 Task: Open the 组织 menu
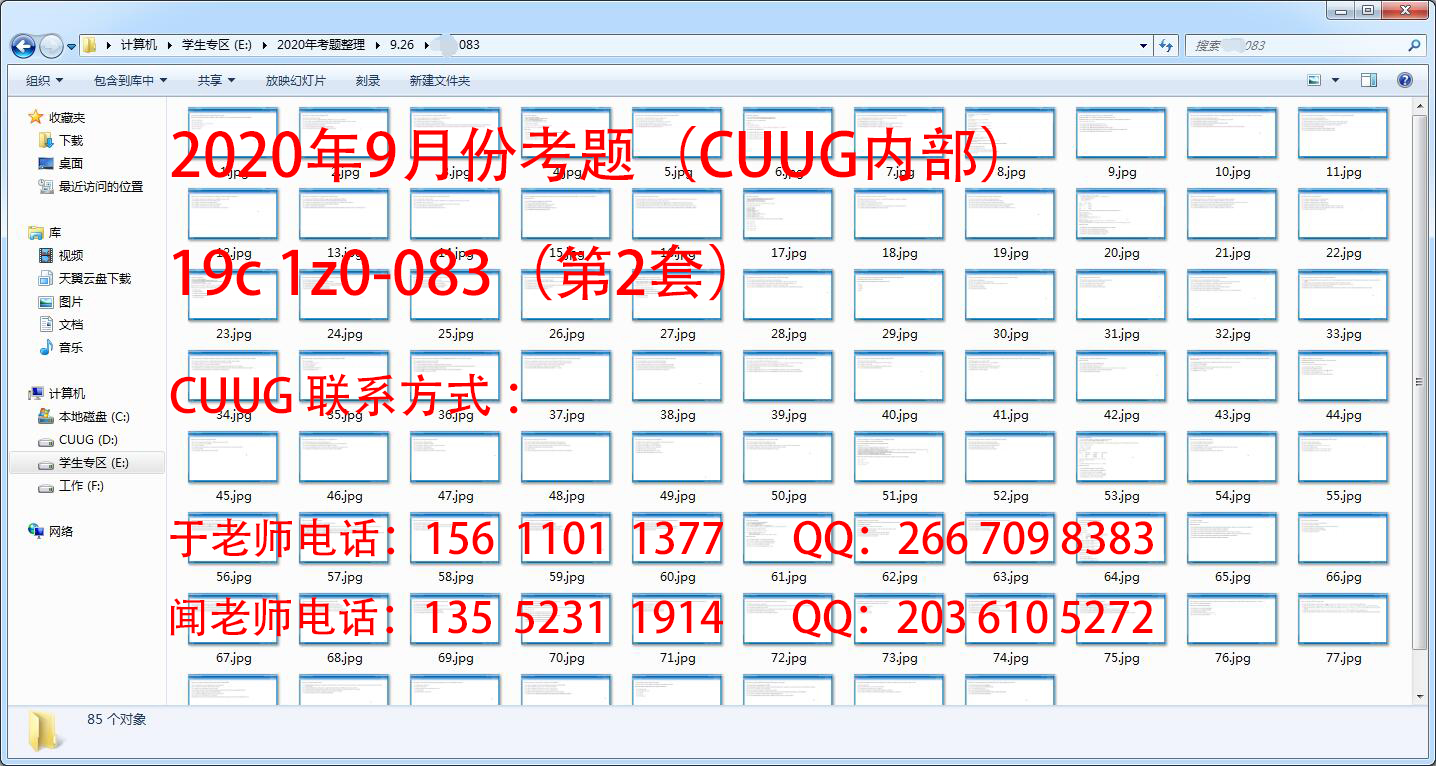(x=44, y=80)
